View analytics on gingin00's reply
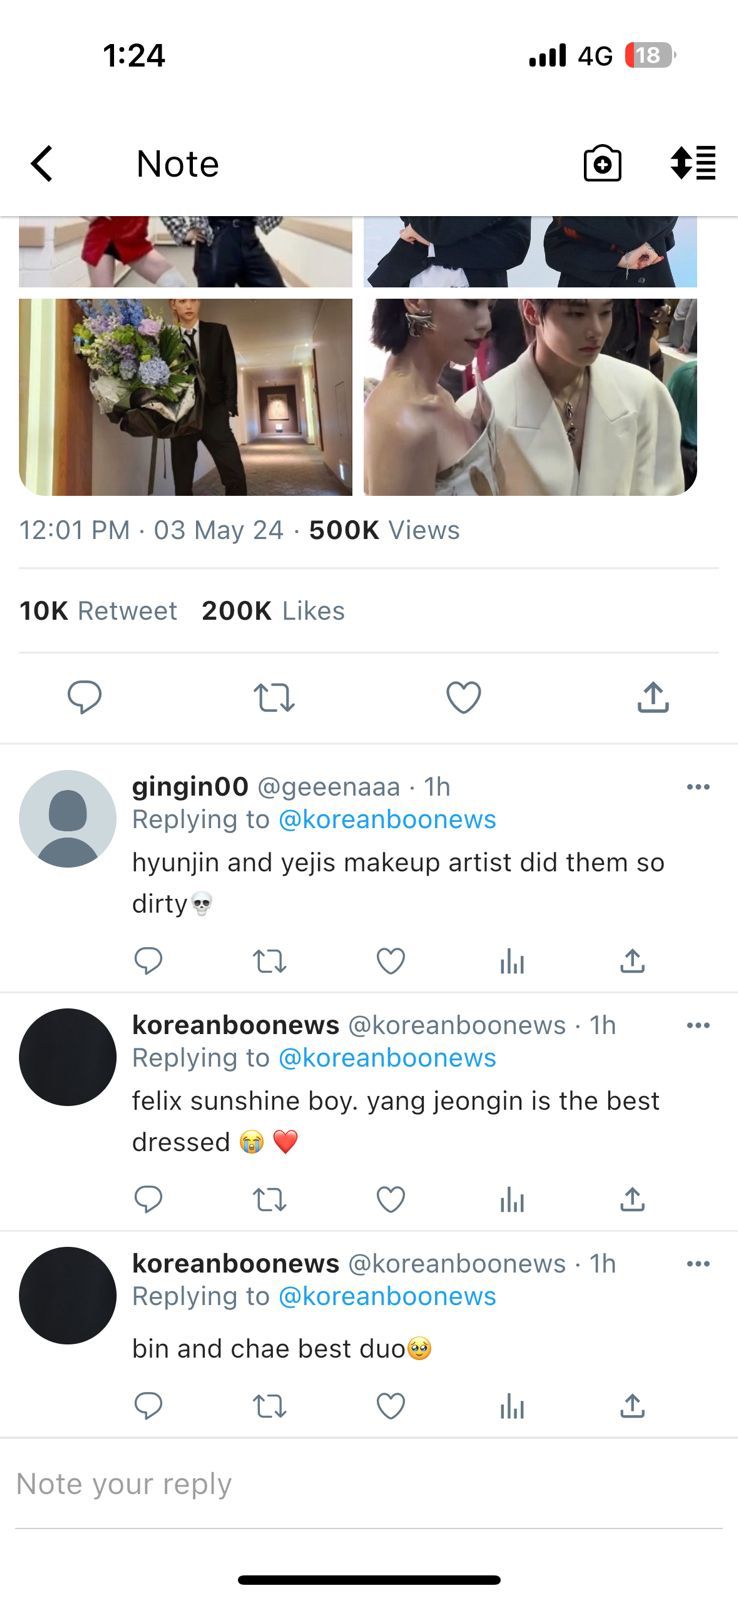 [512, 961]
